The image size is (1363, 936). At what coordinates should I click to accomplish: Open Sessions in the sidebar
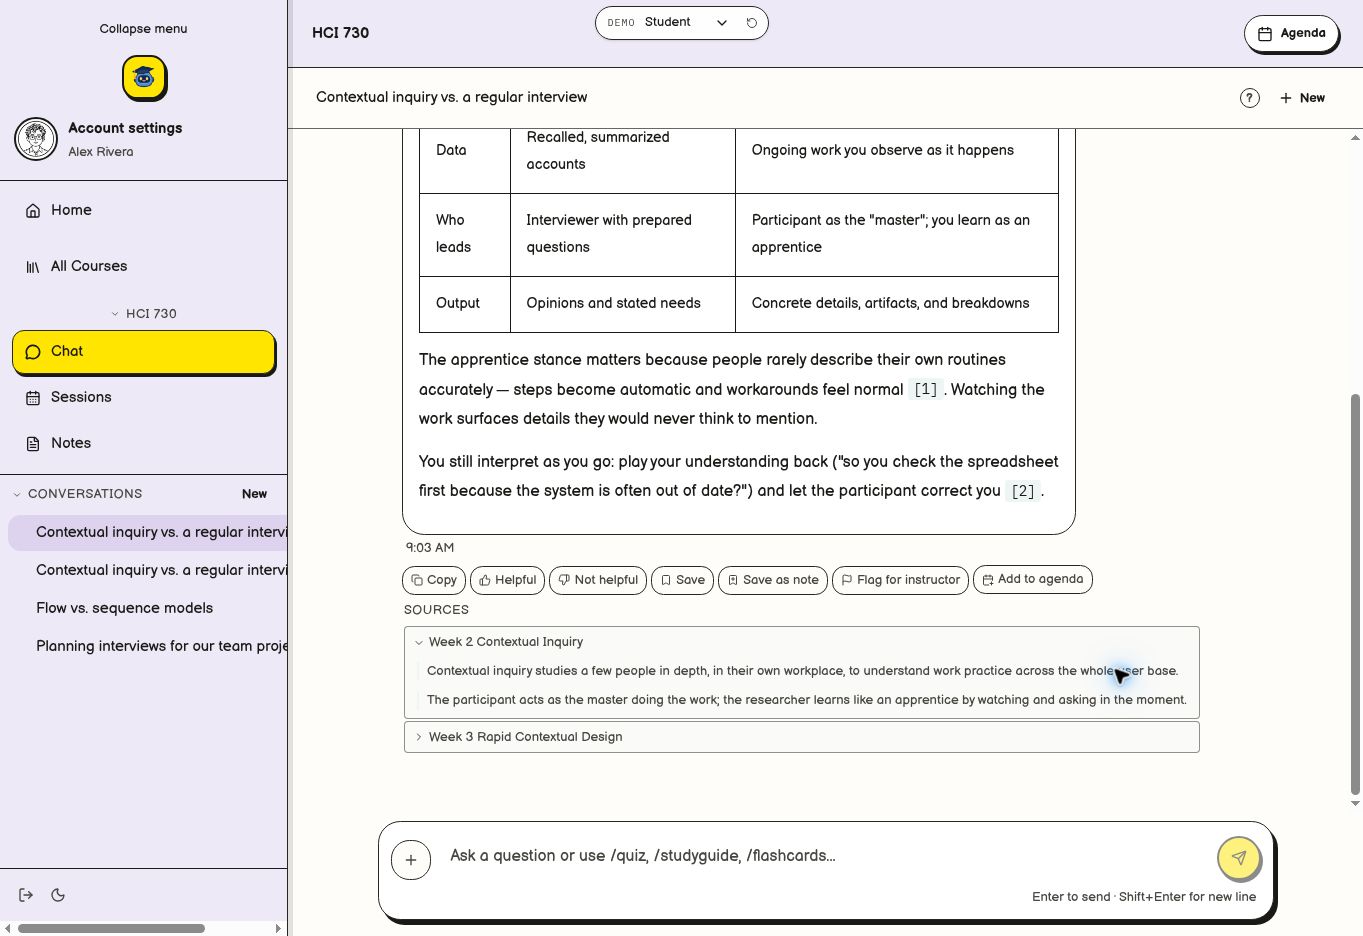(144, 397)
